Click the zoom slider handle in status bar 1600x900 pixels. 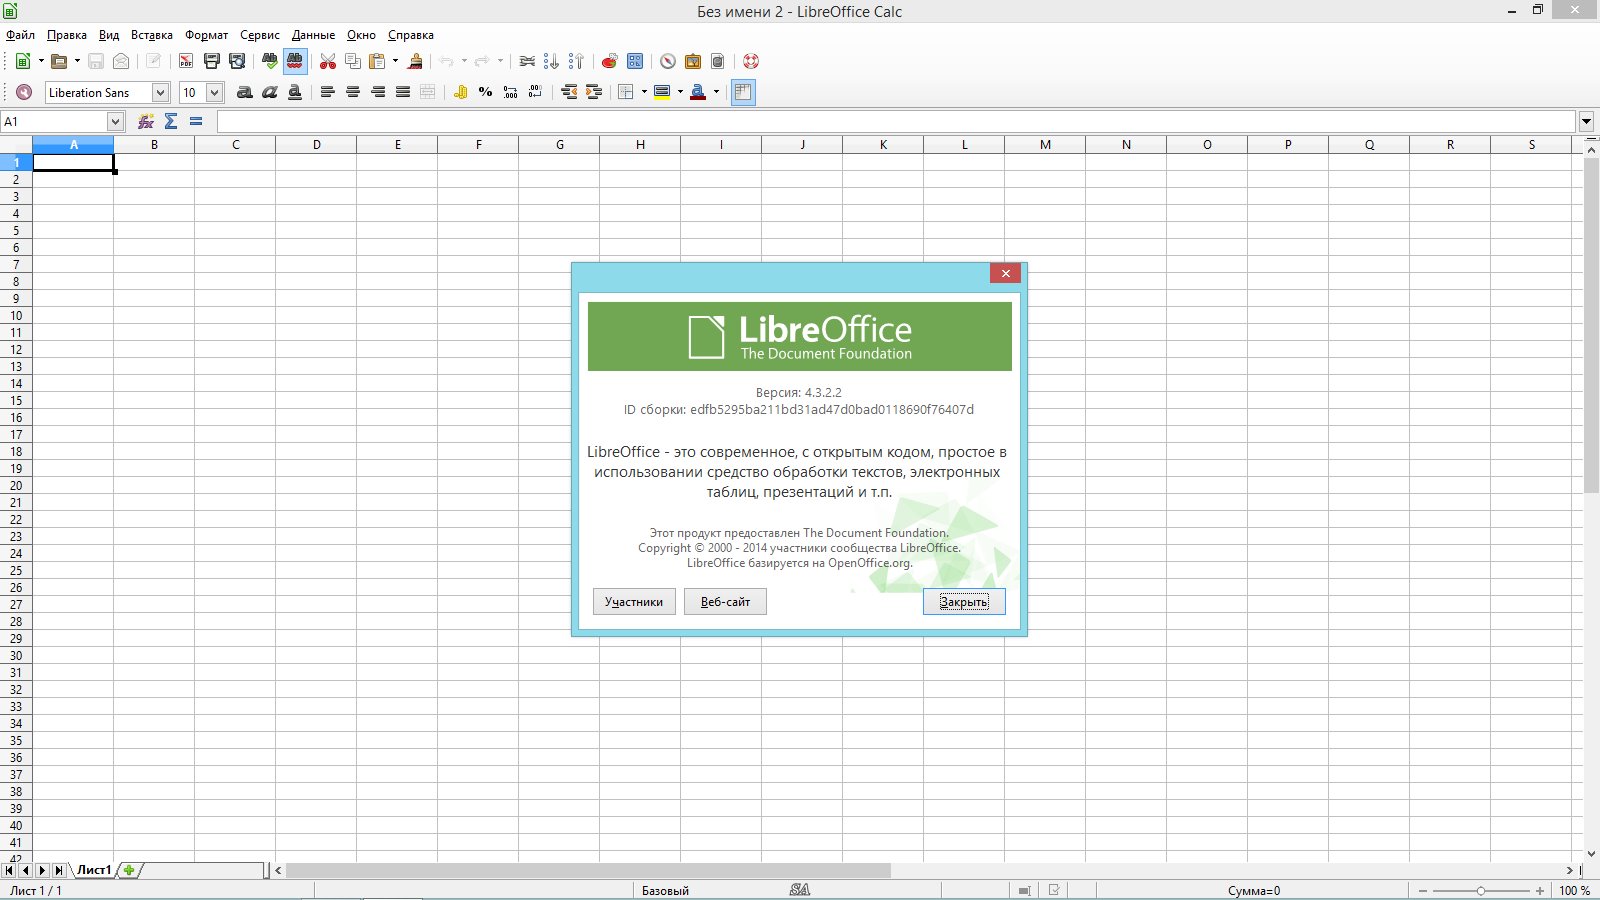1481,890
